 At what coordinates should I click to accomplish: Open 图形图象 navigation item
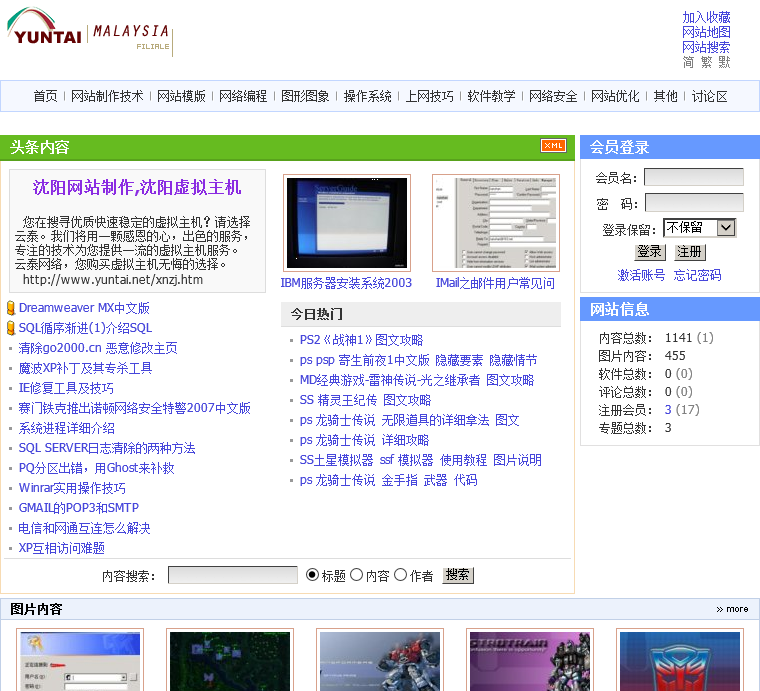coord(305,96)
